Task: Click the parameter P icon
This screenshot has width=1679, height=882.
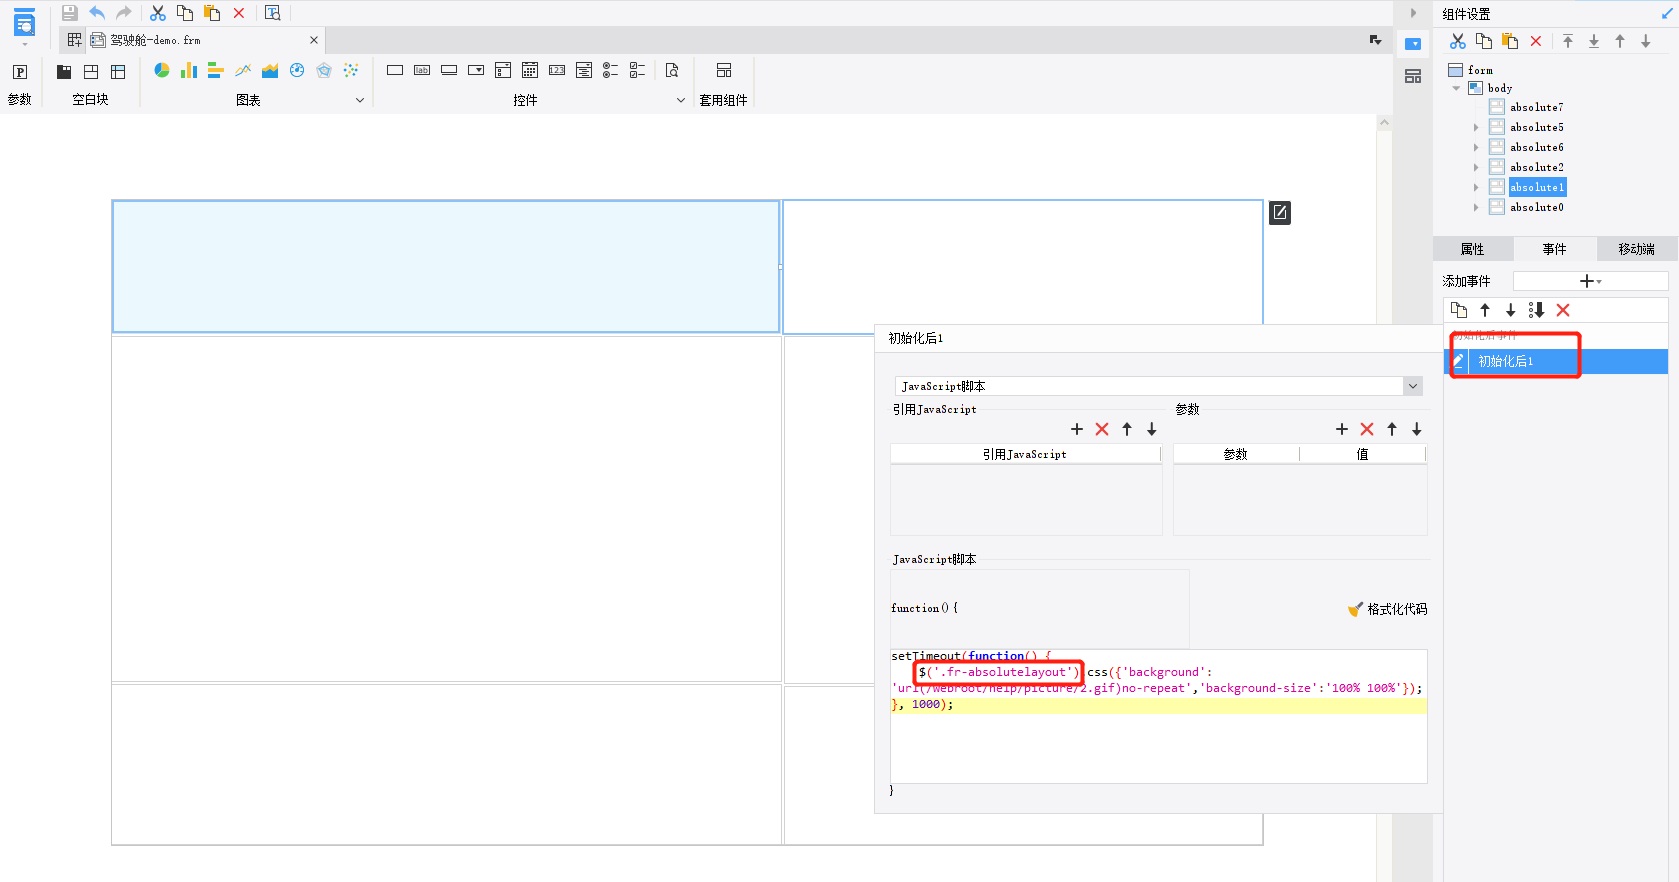Action: pyautogui.click(x=20, y=72)
